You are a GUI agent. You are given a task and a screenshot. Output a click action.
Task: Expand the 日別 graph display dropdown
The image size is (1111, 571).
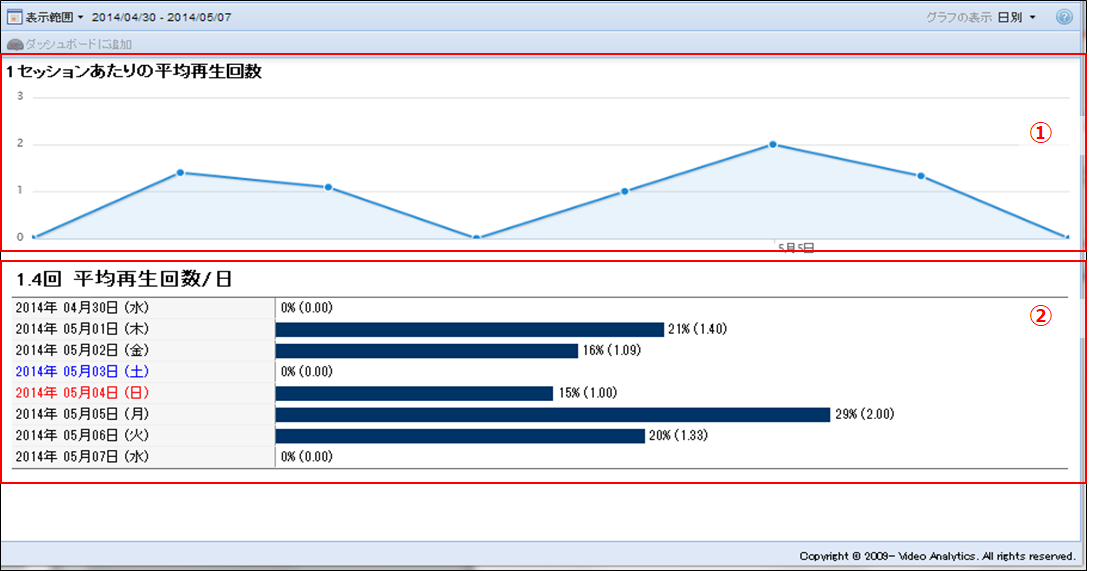(1016, 17)
